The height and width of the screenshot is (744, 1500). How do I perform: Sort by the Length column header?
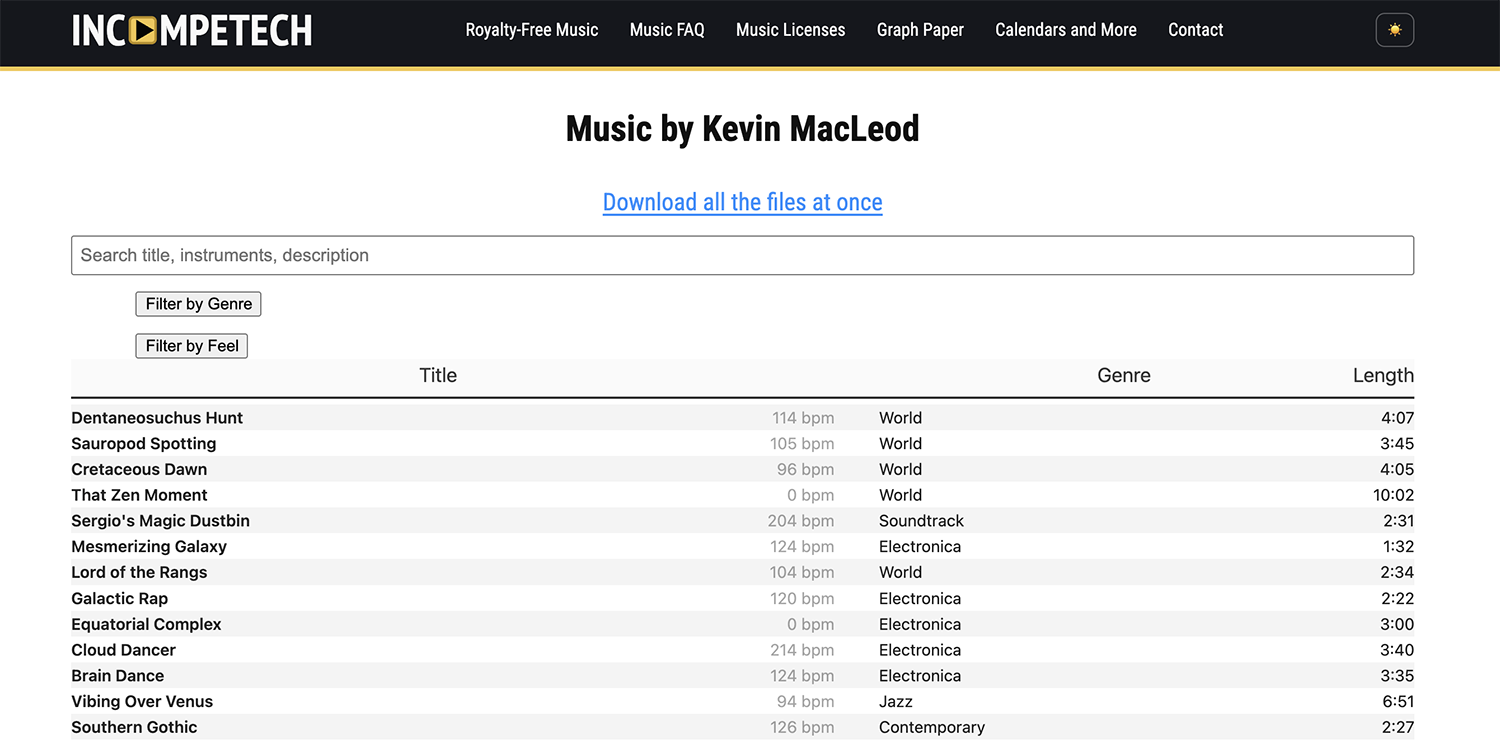1383,376
